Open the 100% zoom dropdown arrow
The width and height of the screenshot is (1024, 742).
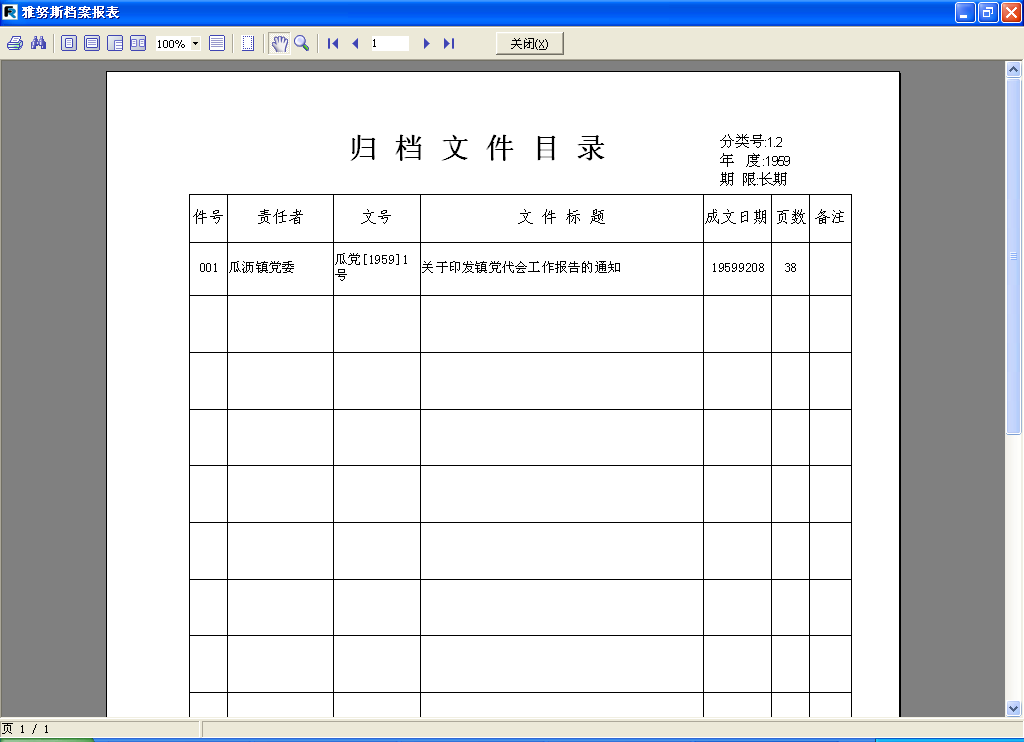pos(195,44)
